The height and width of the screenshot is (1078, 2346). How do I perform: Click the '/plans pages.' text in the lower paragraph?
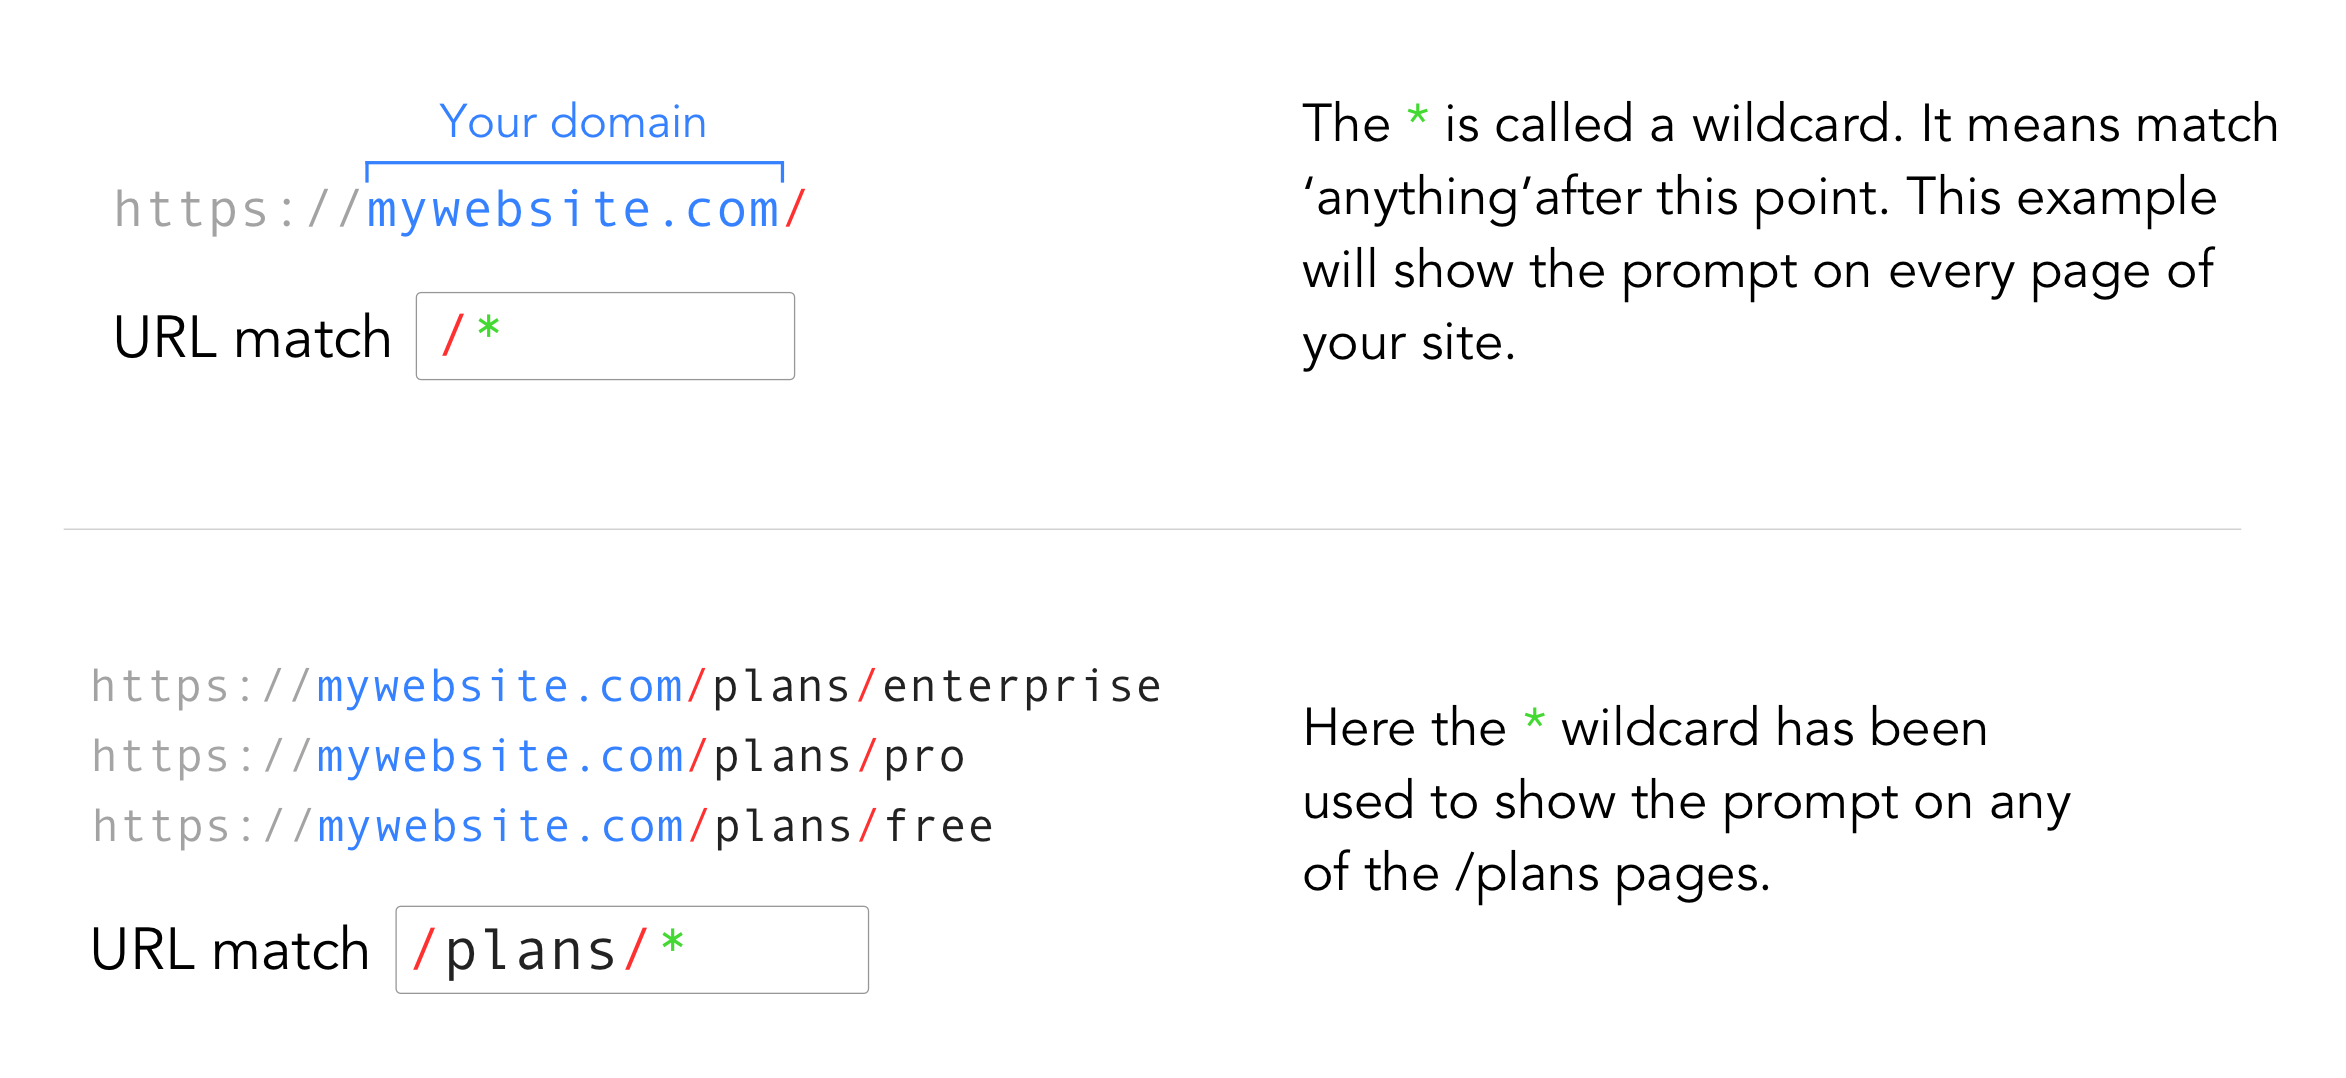[1613, 874]
